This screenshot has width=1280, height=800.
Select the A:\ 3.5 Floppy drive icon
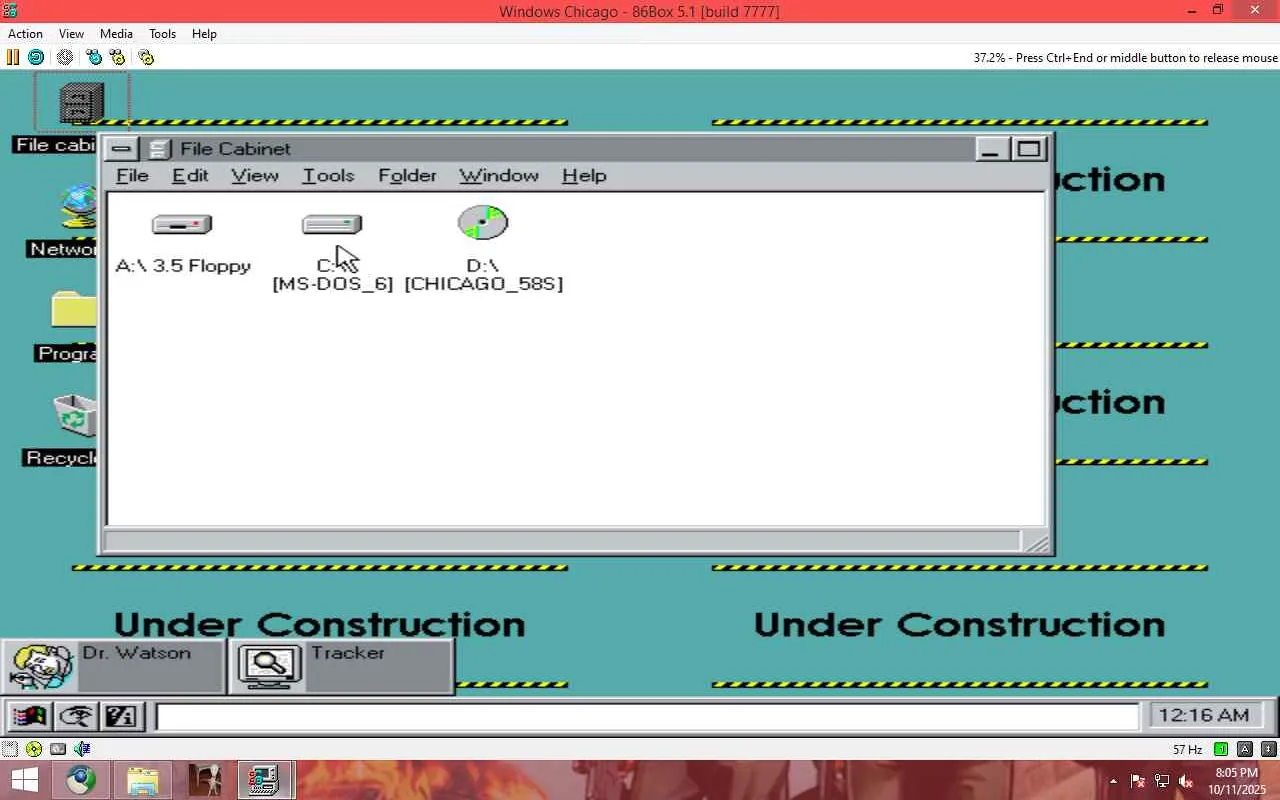(182, 224)
